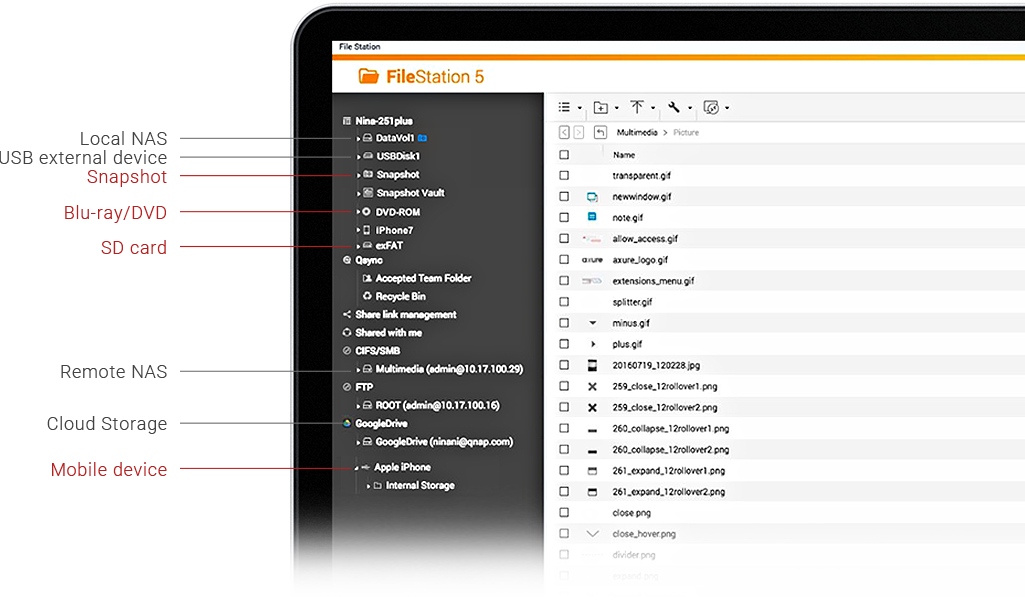The image size is (1025, 600).
Task: Tick the checkbox for 20160719_120228.jpg
Action: [x=564, y=366]
